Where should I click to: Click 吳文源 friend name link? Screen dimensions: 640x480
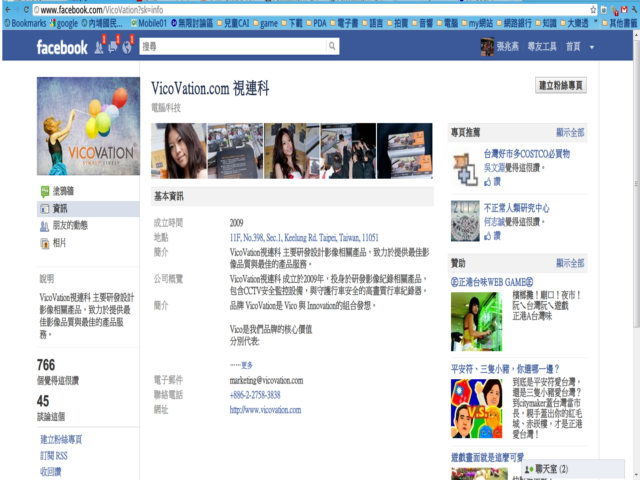coord(494,168)
